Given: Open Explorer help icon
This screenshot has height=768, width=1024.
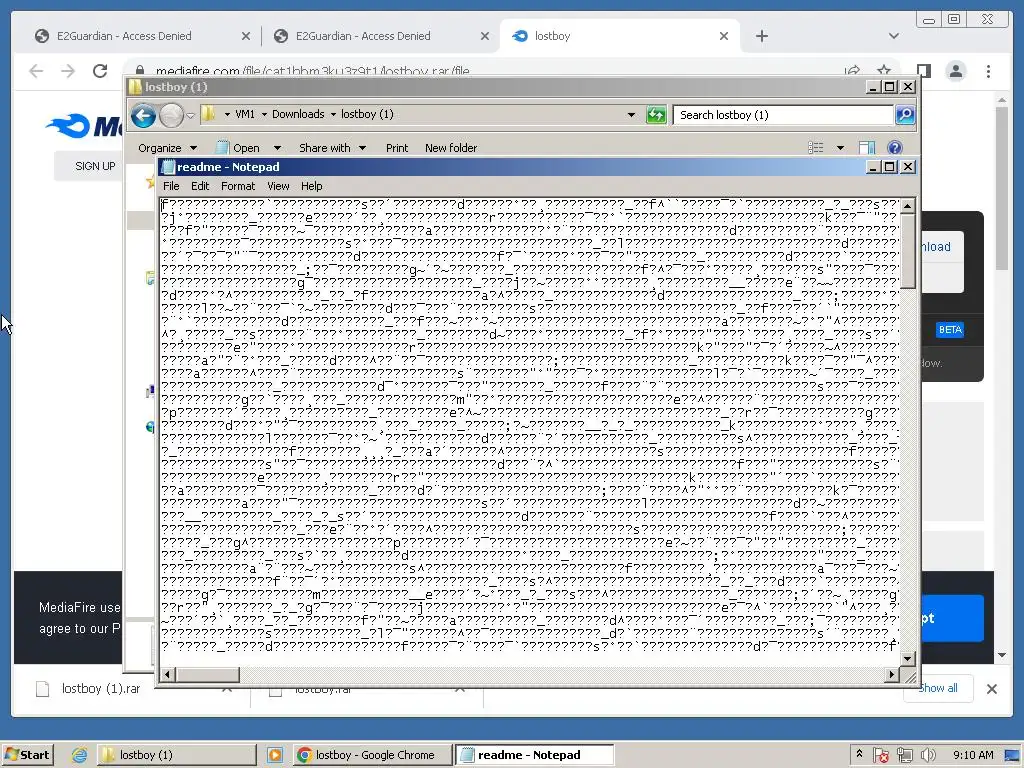Looking at the screenshot, I should (x=895, y=148).
